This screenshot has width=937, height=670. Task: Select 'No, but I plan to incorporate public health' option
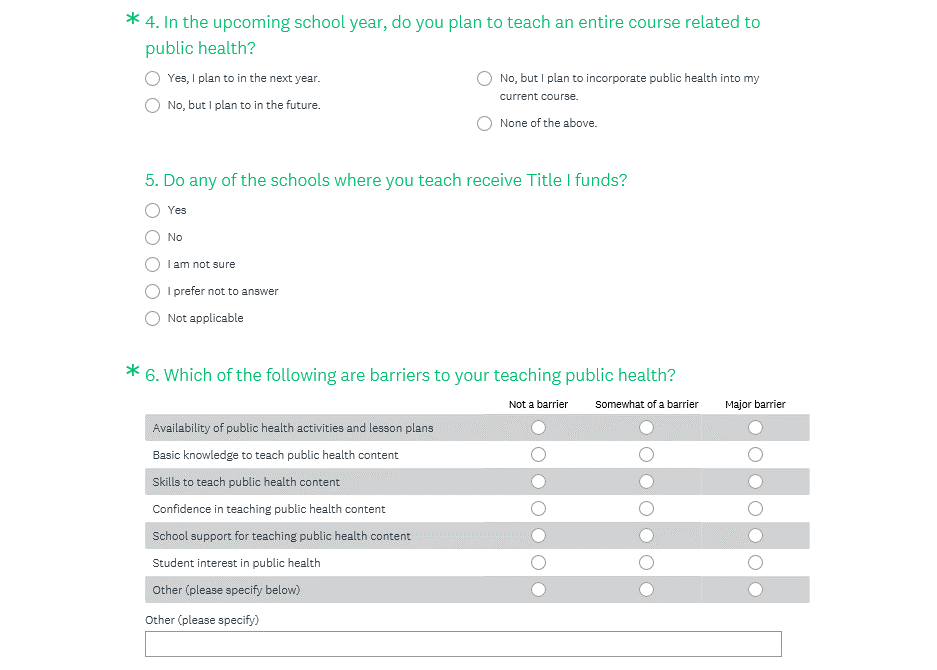coord(484,78)
